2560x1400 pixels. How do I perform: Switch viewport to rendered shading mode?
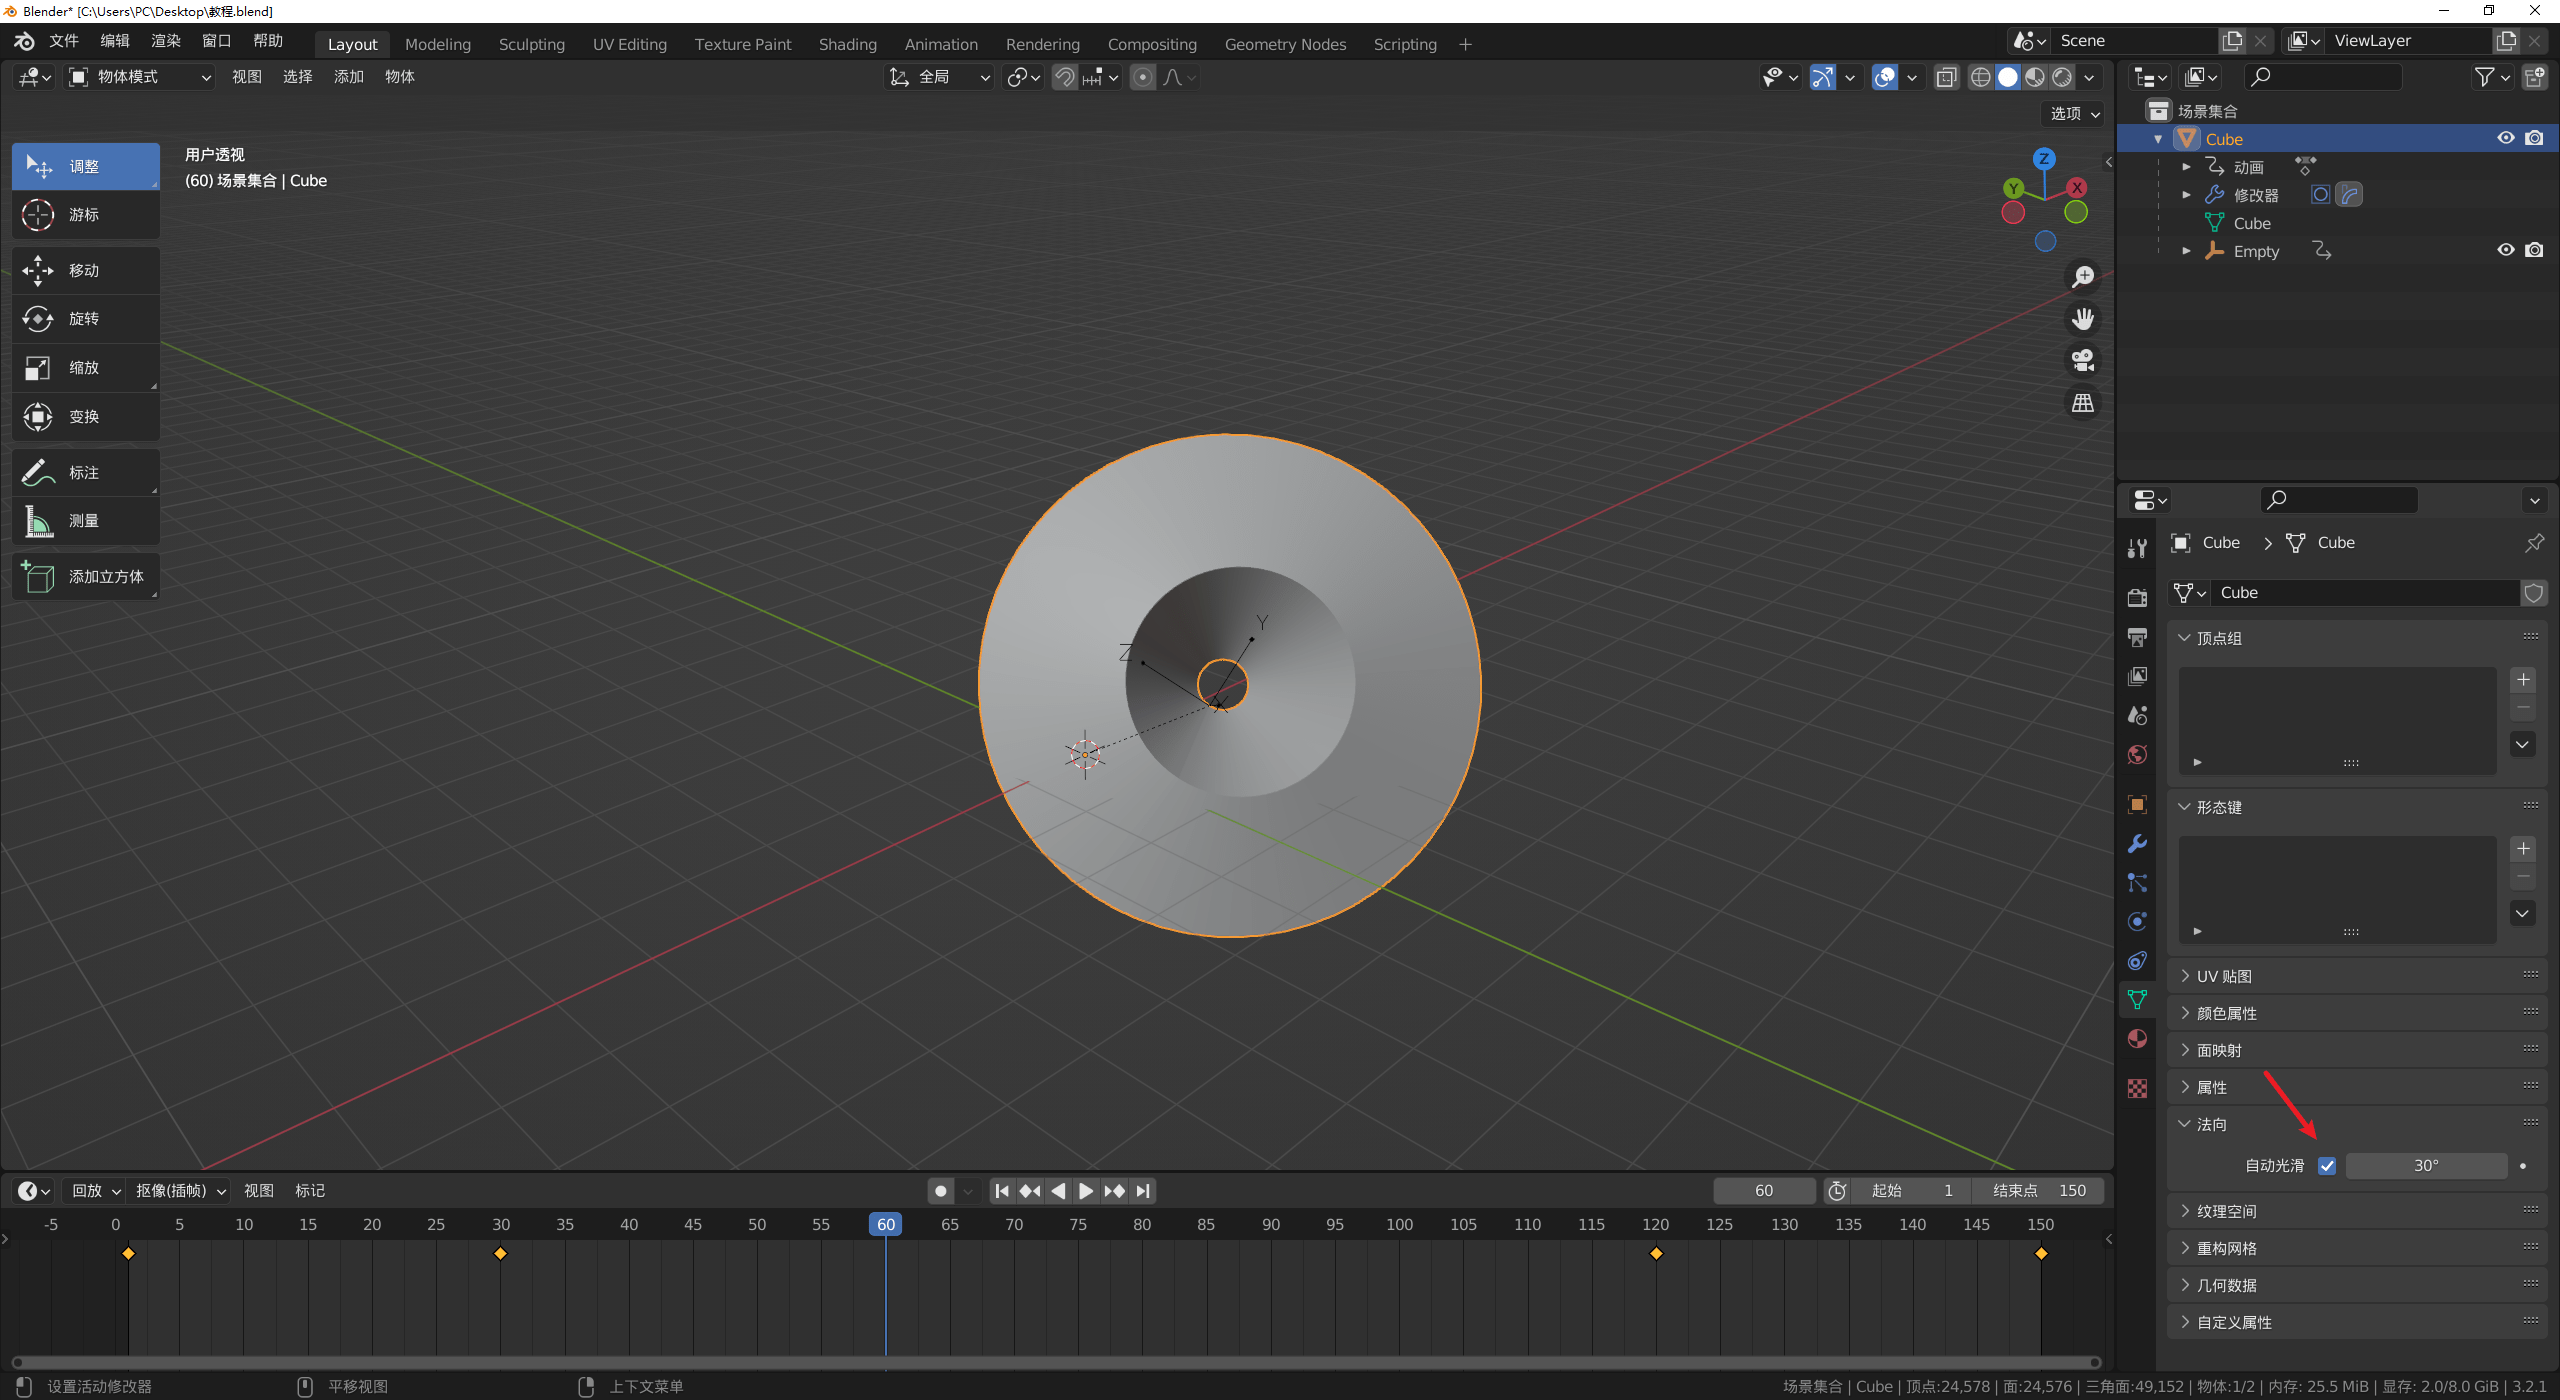(x=2062, y=77)
